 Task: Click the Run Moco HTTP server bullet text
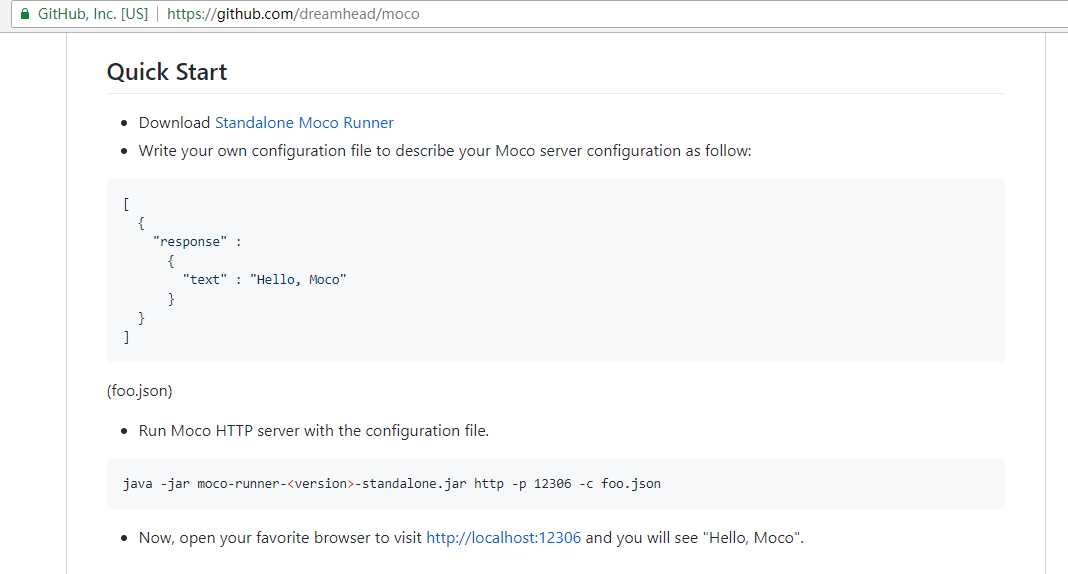pos(314,431)
